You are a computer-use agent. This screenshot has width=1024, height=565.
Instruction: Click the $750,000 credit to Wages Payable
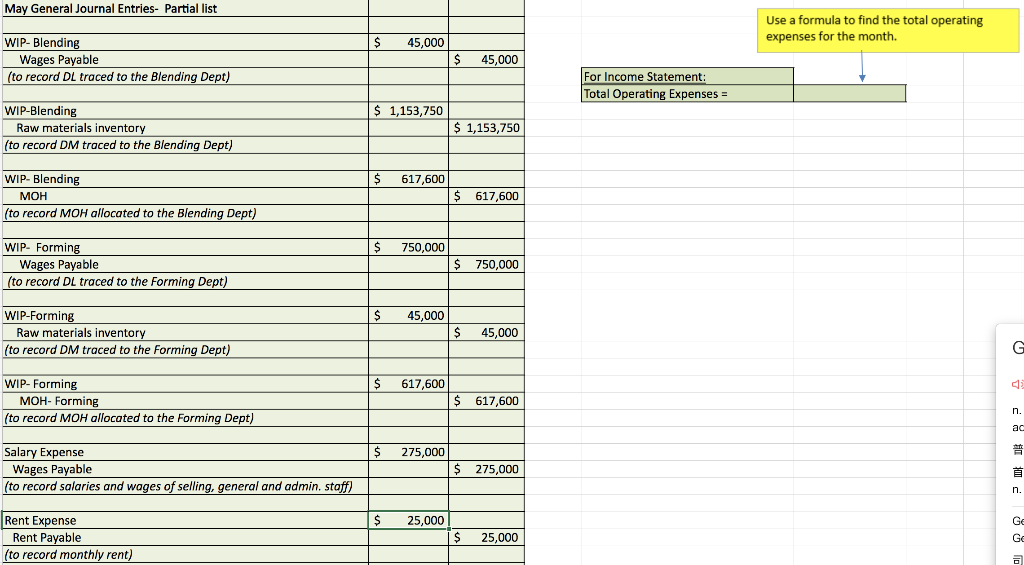click(487, 265)
